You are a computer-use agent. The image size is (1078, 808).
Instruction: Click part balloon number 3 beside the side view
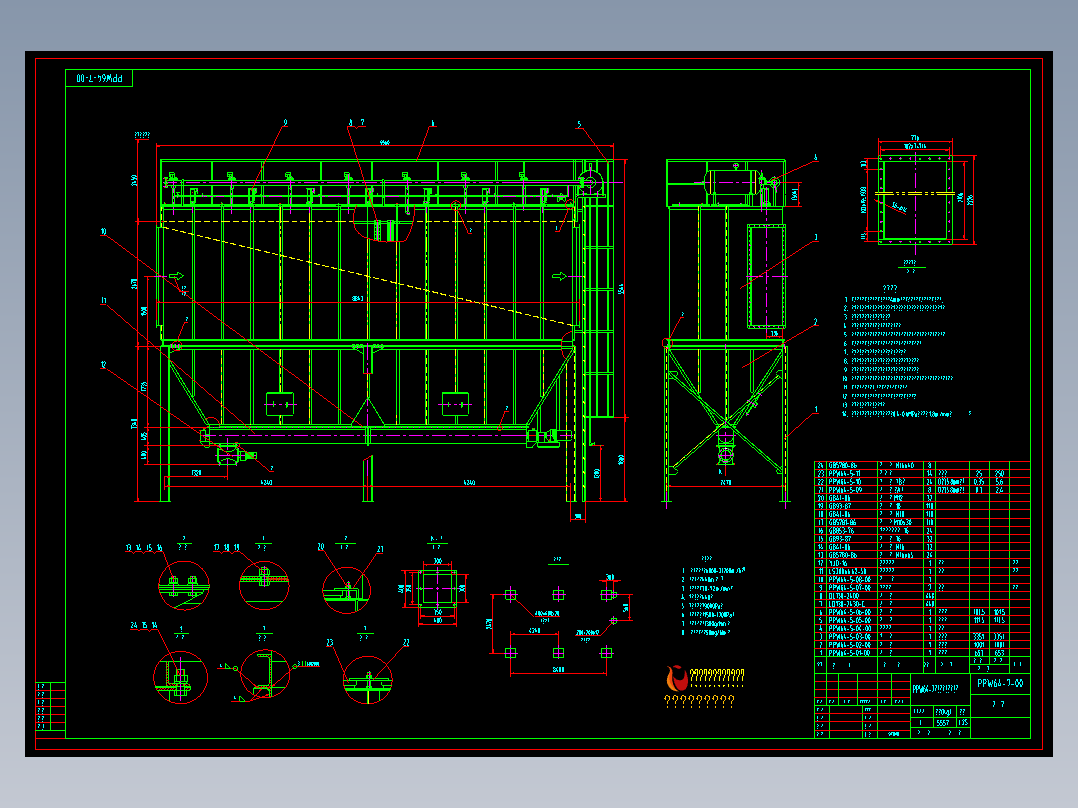pyautogui.click(x=816, y=238)
